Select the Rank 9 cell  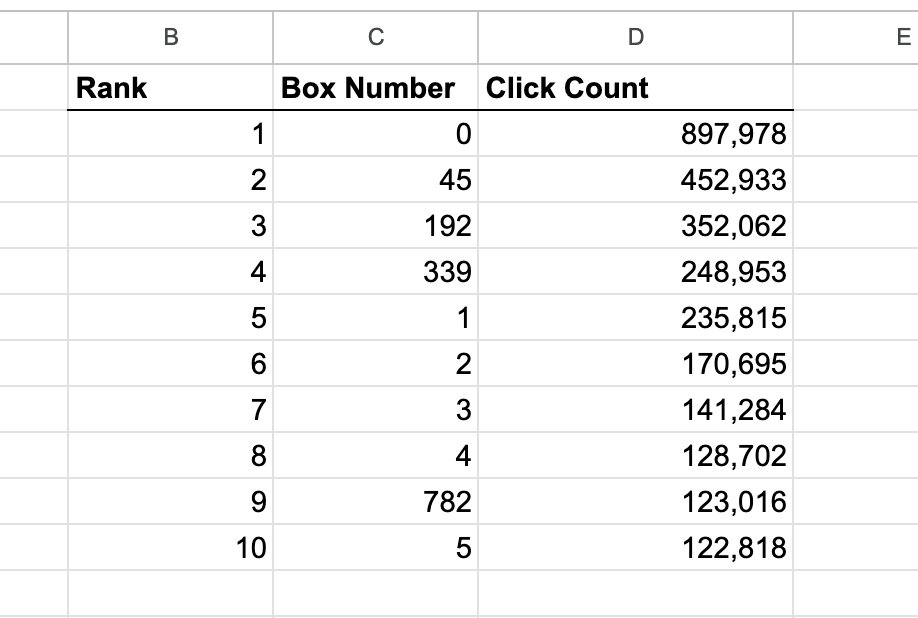click(x=170, y=502)
